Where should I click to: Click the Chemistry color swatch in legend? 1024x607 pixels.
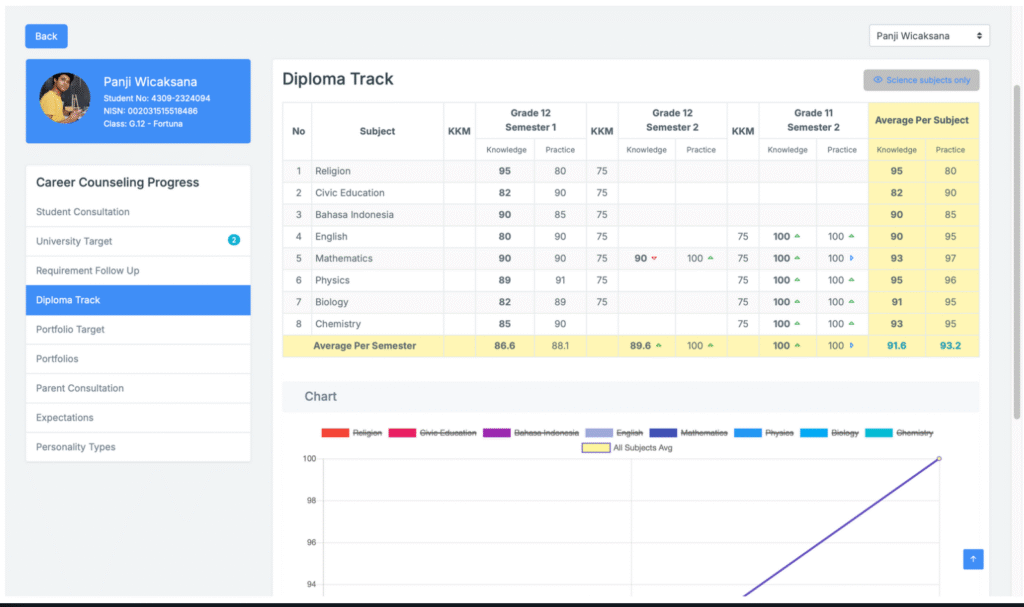878,433
